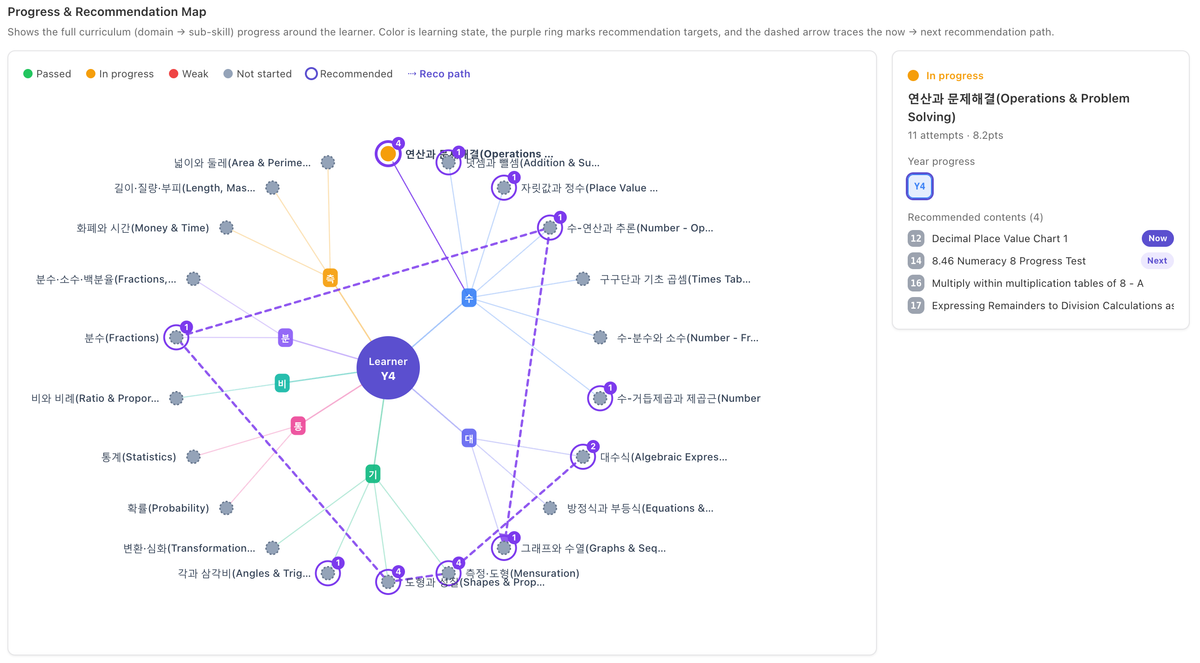Open the Fractions sub-skill node

coord(177,338)
